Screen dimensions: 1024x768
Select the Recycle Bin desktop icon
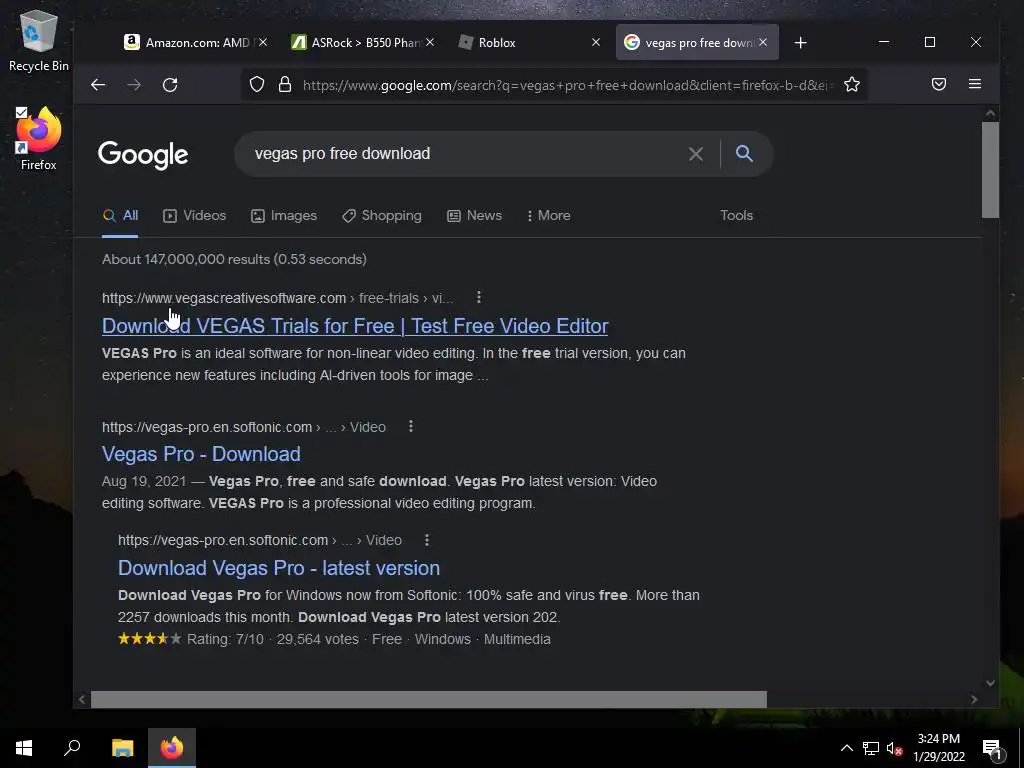[39, 41]
